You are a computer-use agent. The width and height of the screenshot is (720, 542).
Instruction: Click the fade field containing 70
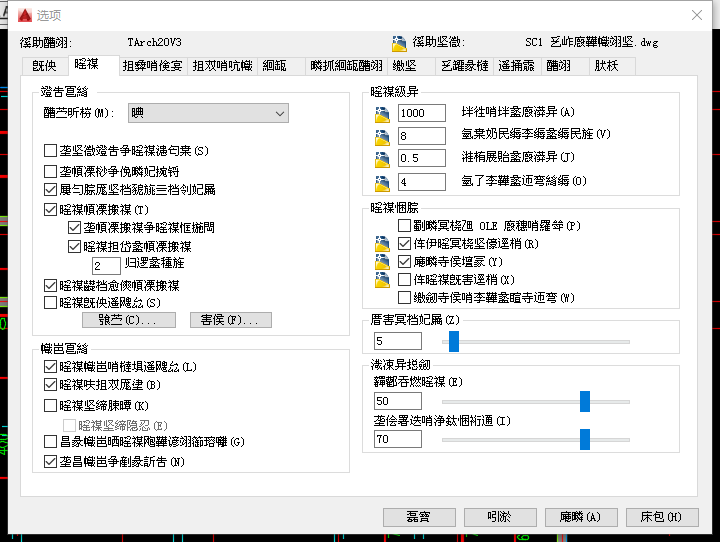398,439
